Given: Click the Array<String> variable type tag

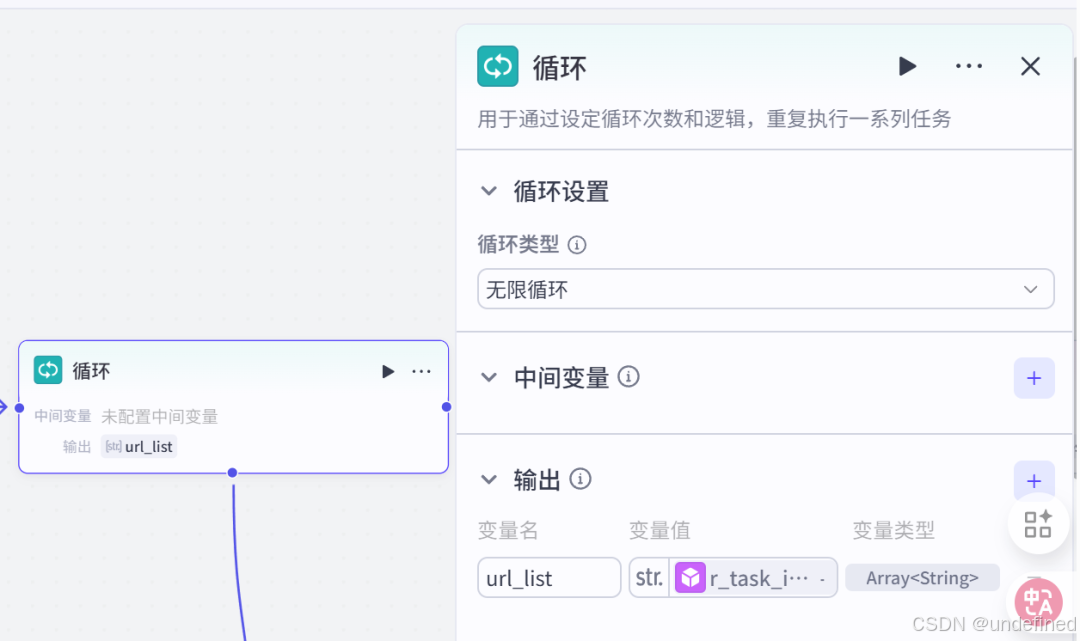Looking at the screenshot, I should click(x=922, y=578).
